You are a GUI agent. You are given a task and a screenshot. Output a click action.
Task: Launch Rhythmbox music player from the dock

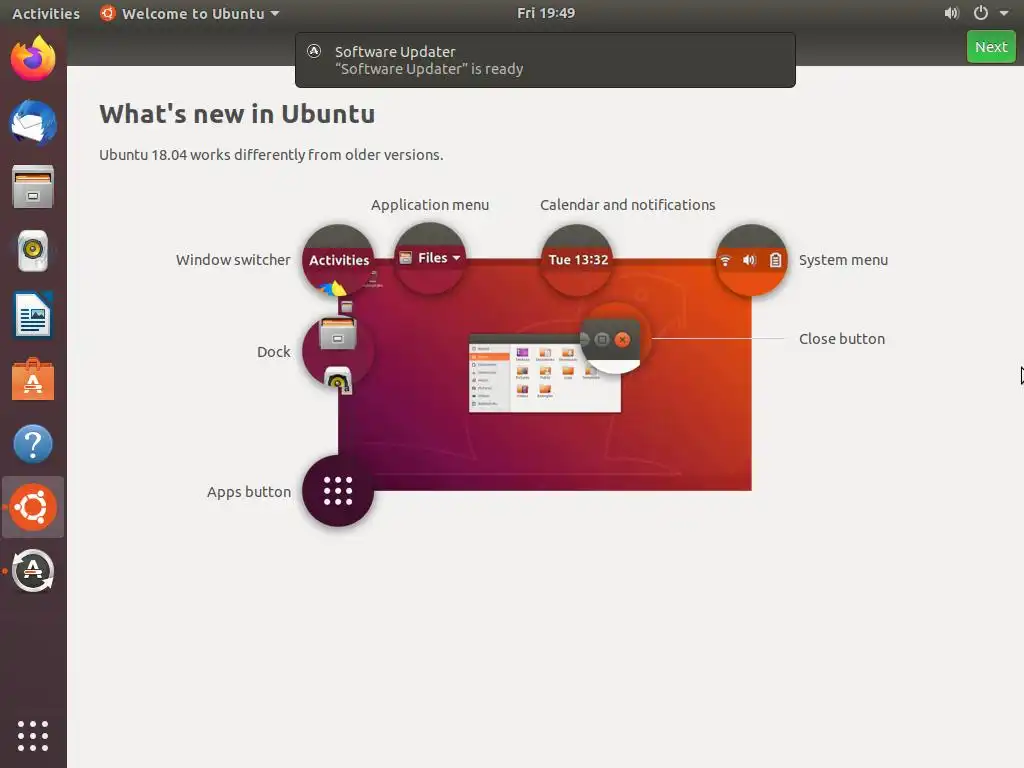(33, 251)
